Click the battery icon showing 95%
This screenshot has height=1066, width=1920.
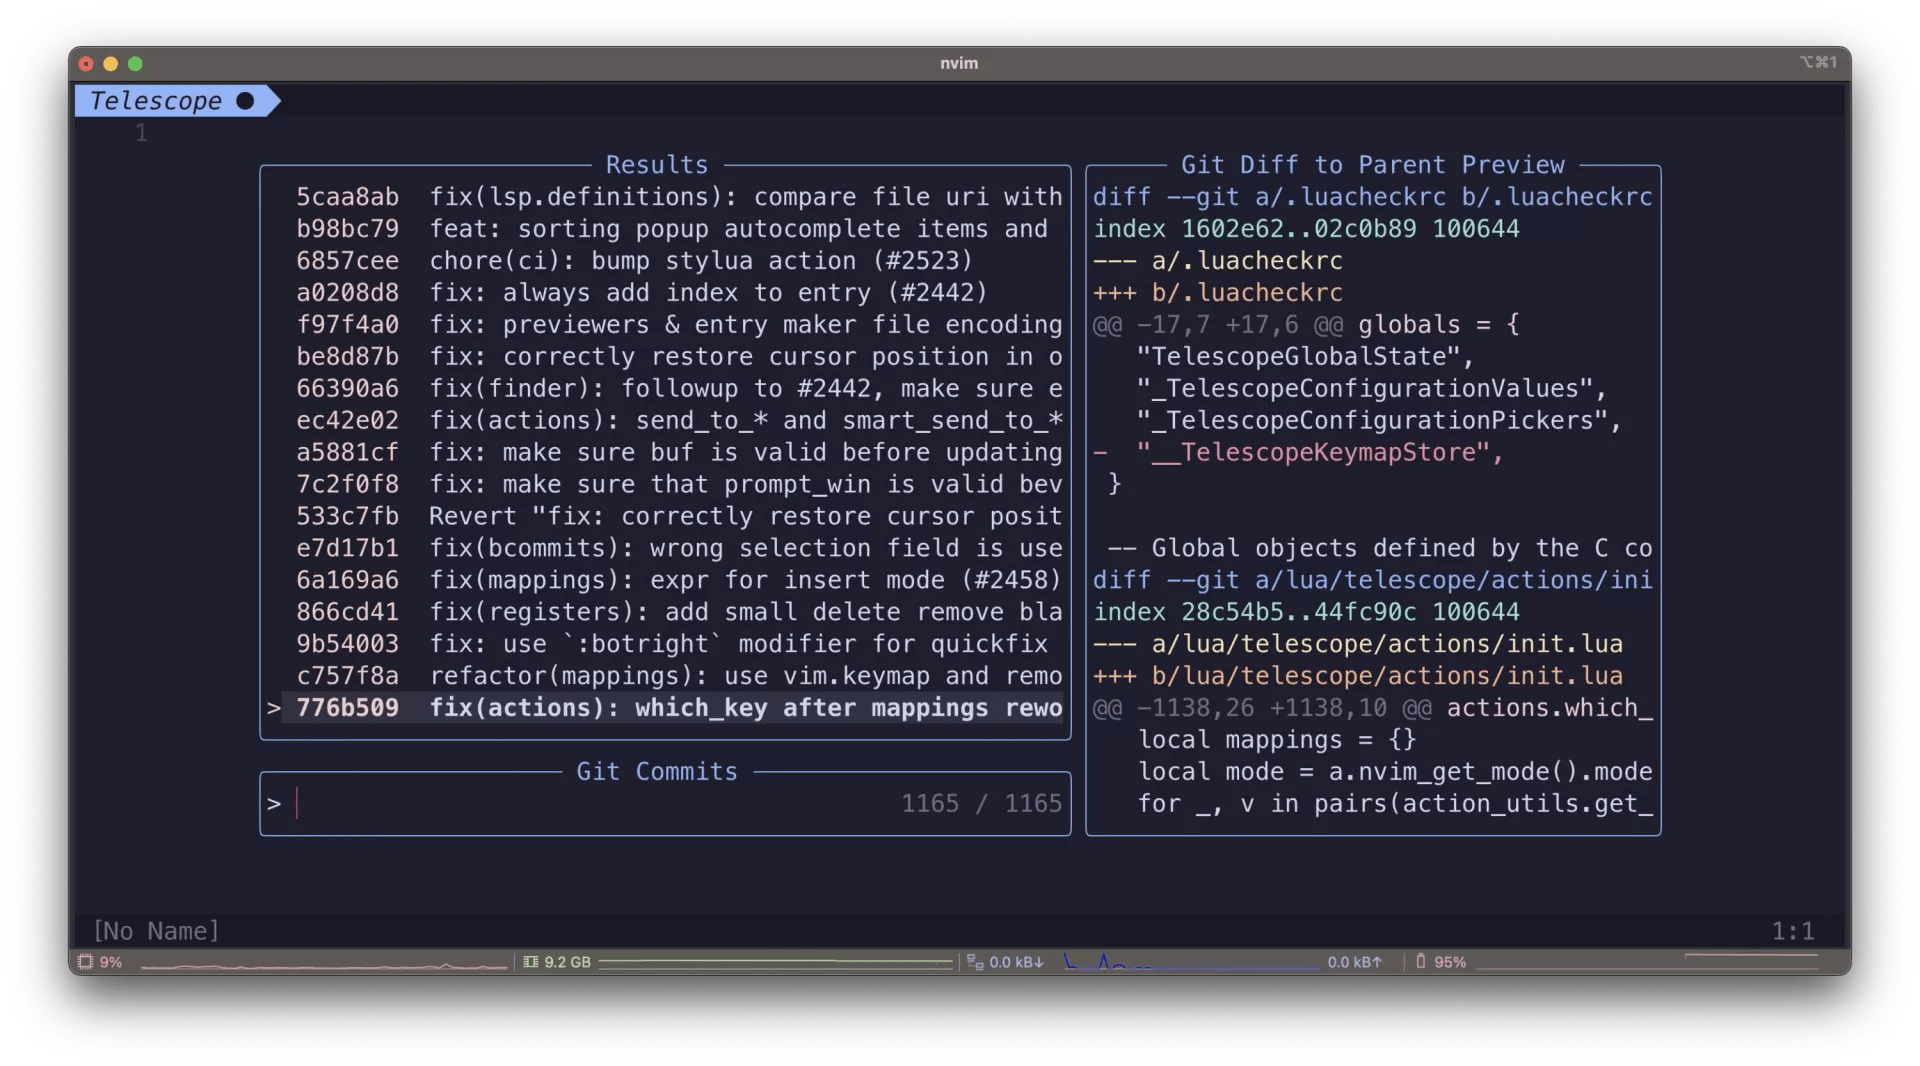pyautogui.click(x=1421, y=962)
